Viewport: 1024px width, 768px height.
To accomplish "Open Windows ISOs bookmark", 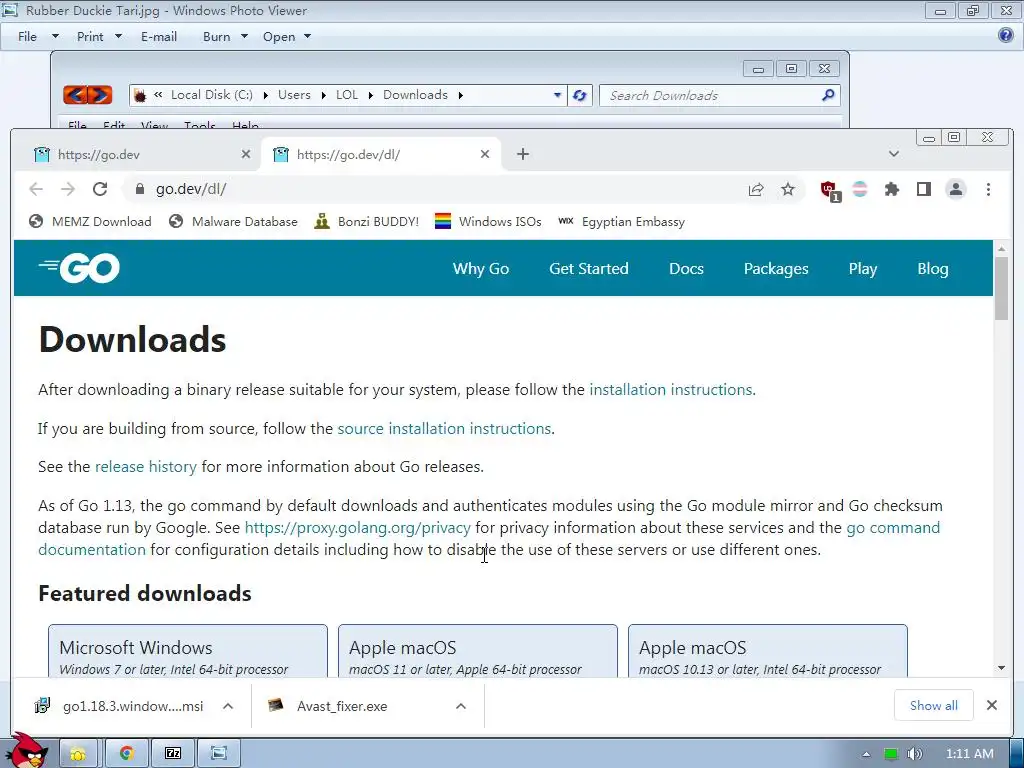I will [488, 221].
